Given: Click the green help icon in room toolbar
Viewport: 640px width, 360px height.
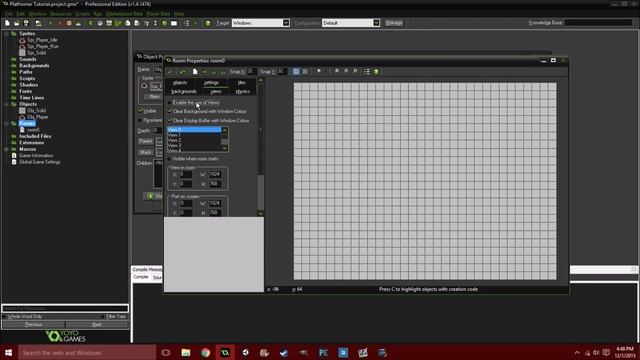Looking at the screenshot, I should click(x=376, y=71).
